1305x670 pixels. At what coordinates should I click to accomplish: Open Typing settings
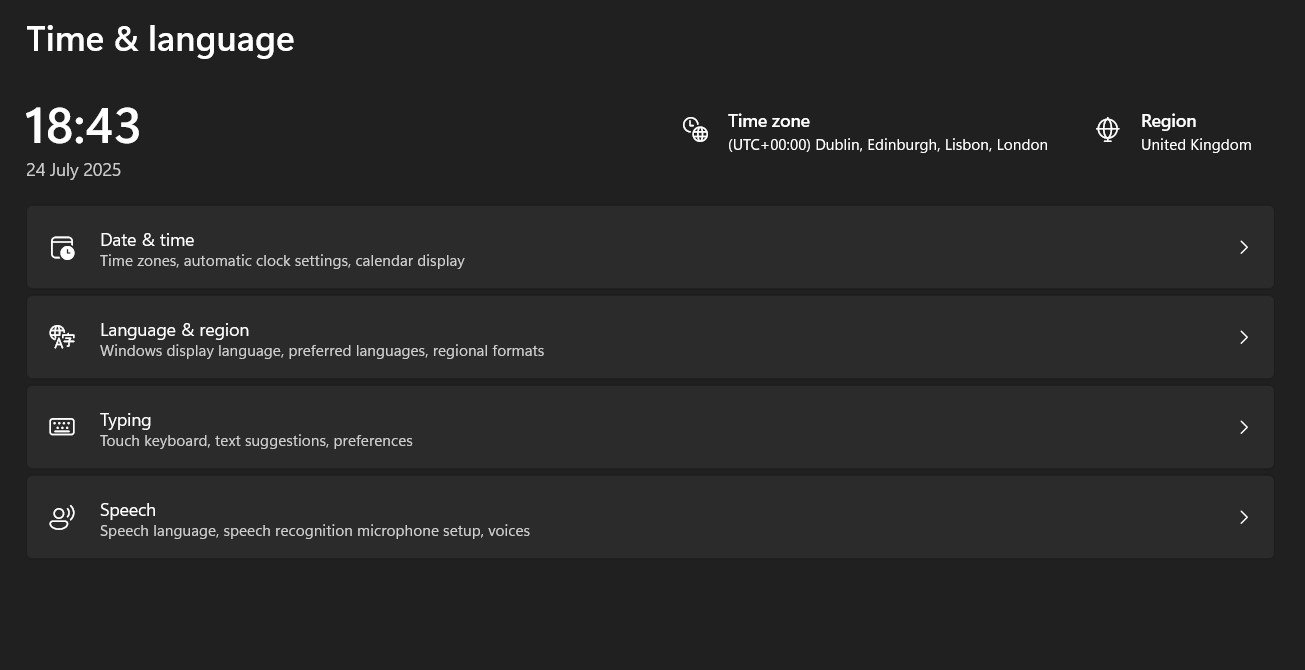point(650,427)
